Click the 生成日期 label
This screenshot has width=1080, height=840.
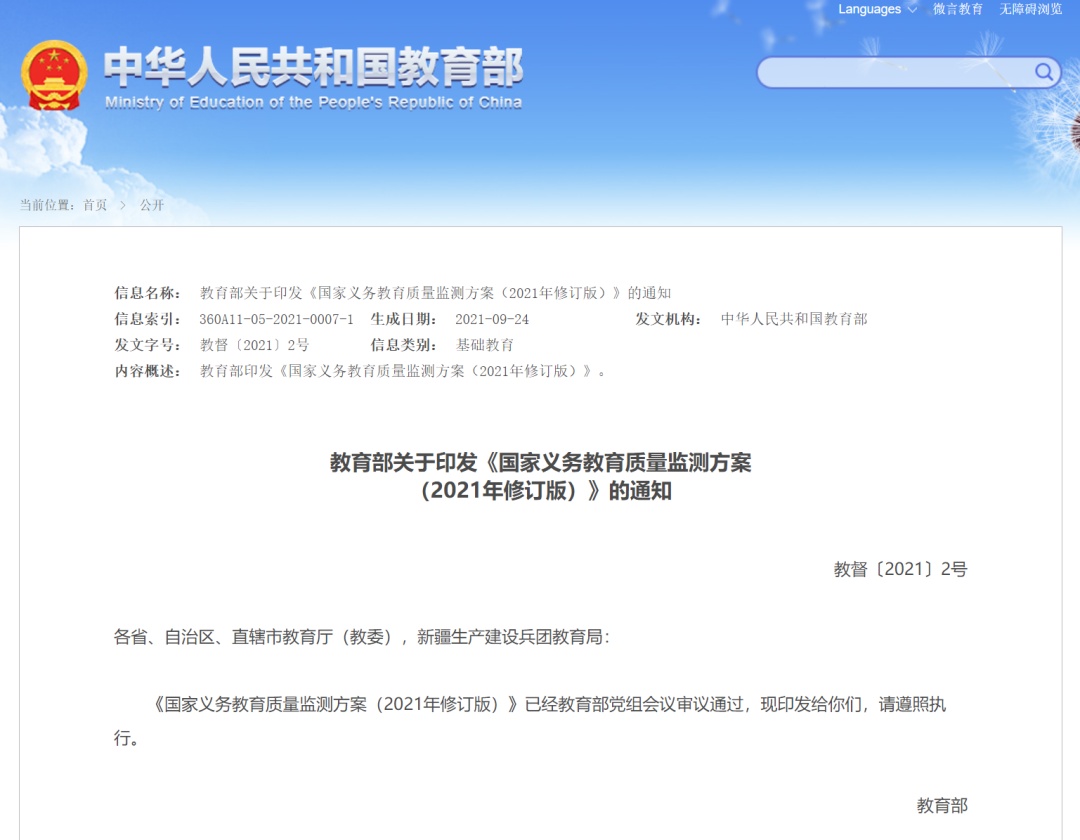pyautogui.click(x=404, y=319)
